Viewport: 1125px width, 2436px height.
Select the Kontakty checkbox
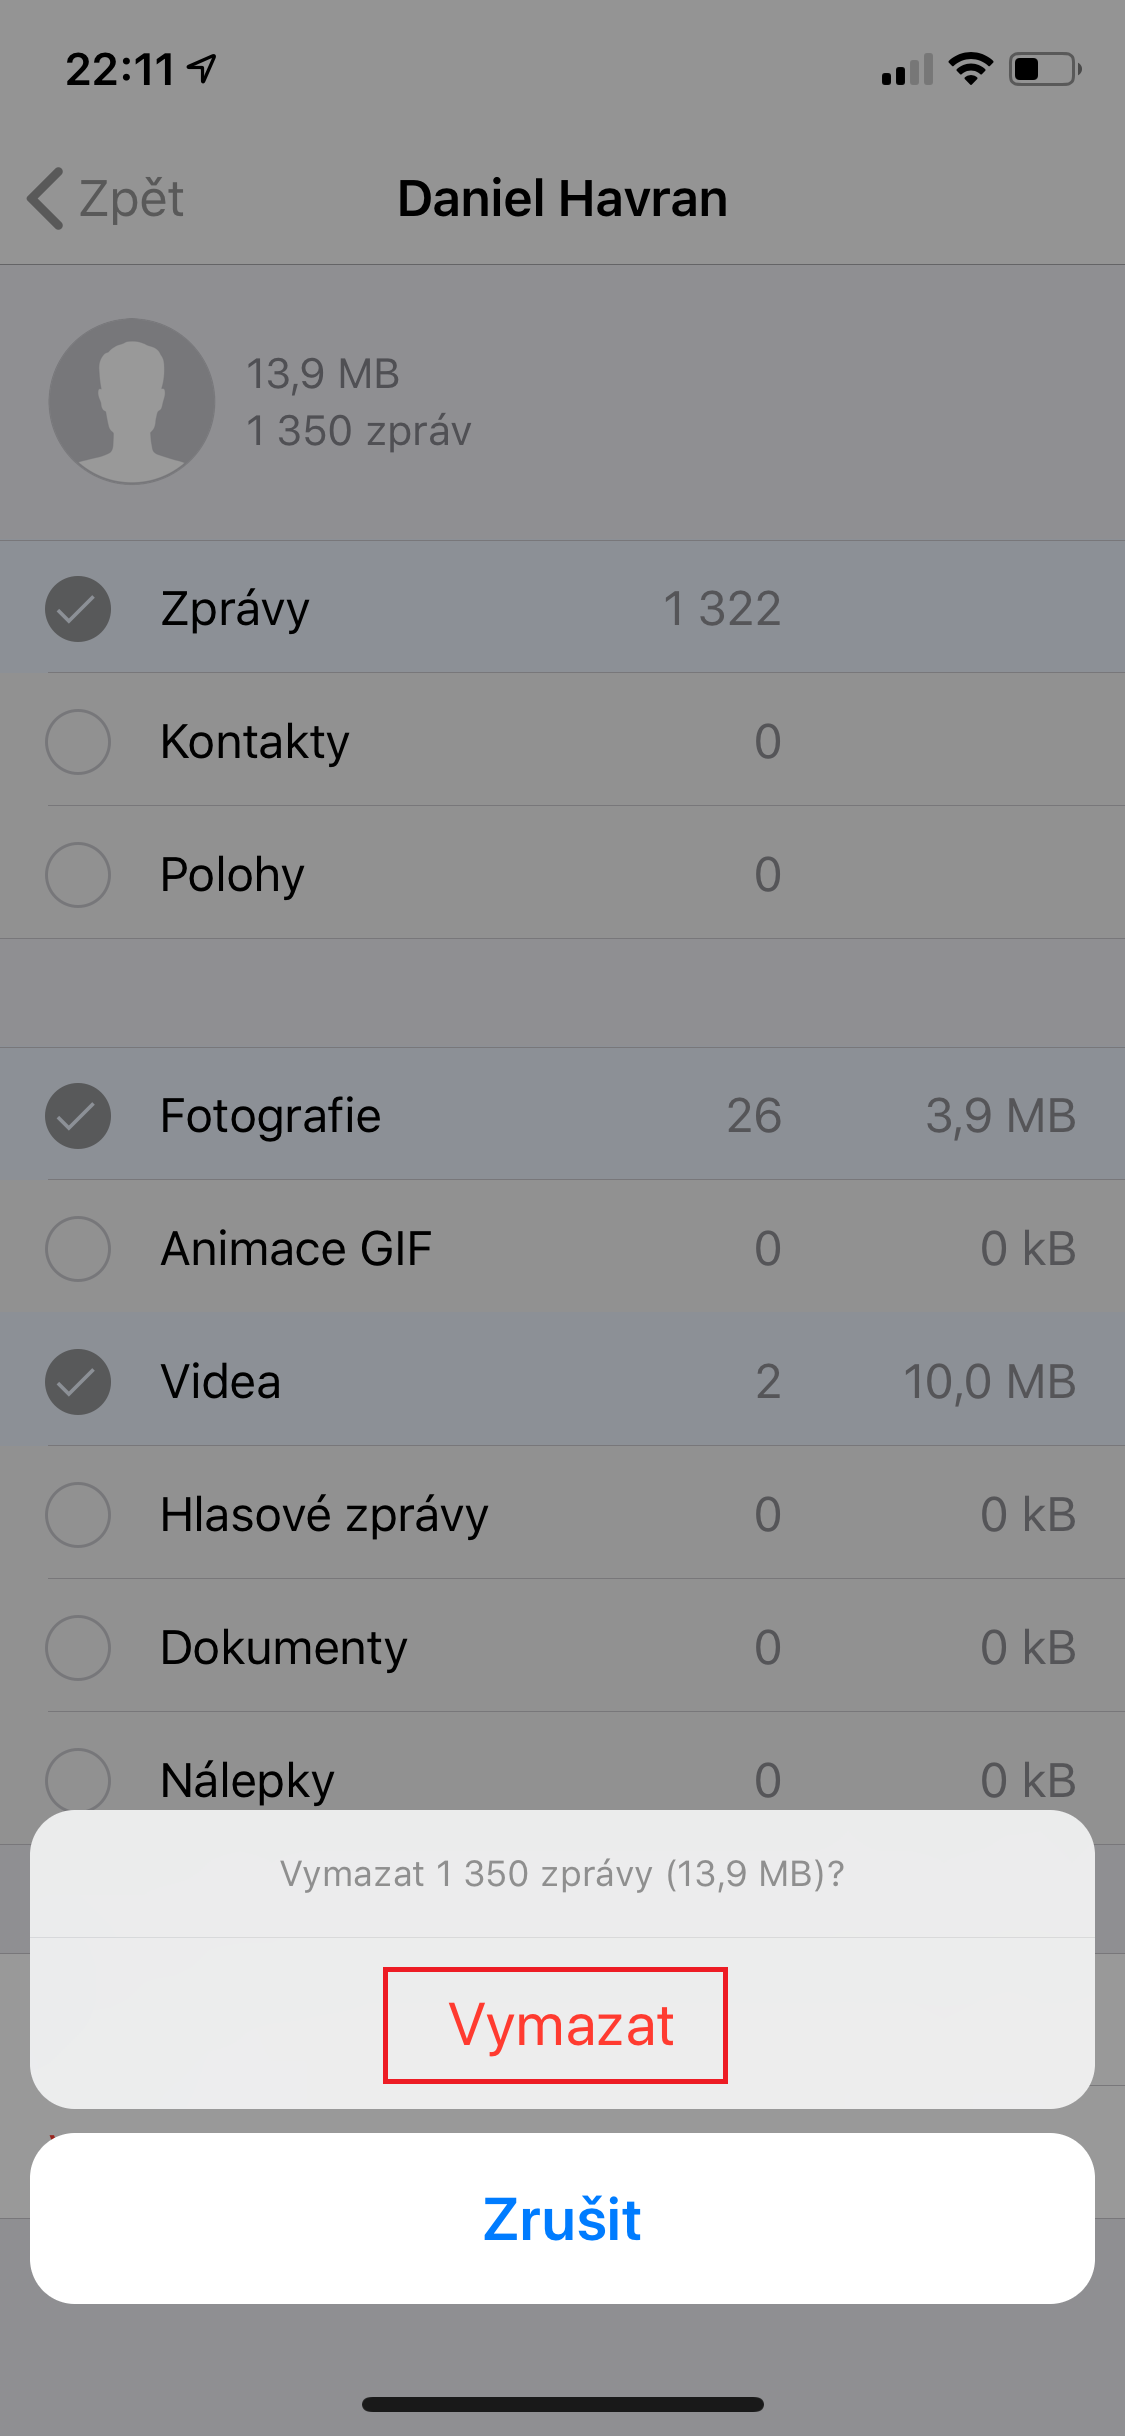[x=78, y=742]
